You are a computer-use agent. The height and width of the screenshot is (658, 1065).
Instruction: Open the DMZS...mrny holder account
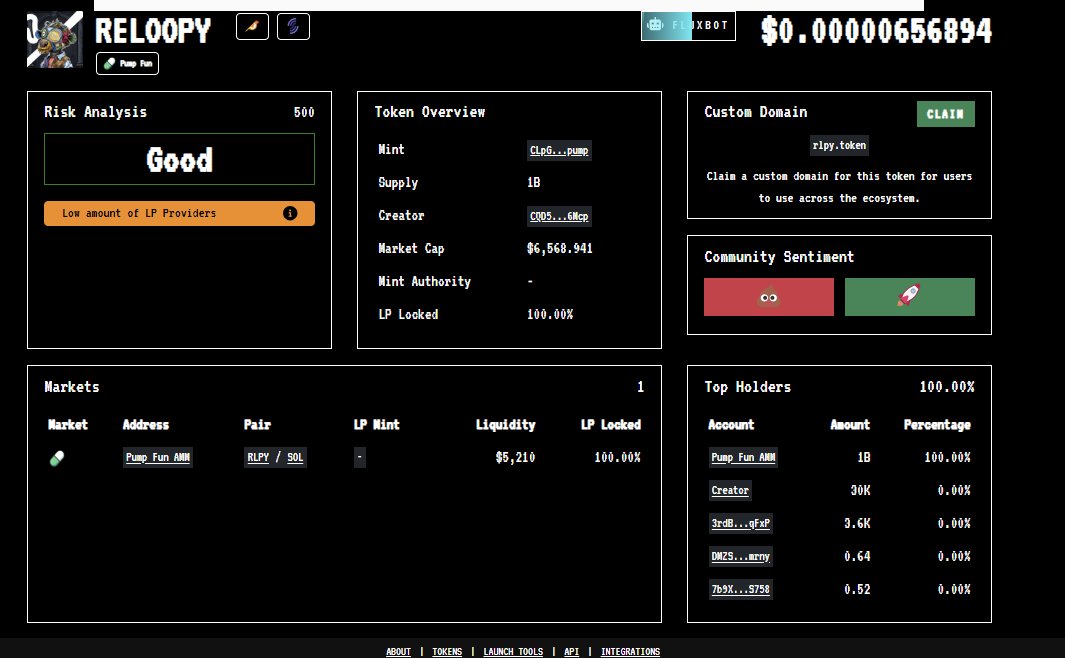(x=740, y=556)
